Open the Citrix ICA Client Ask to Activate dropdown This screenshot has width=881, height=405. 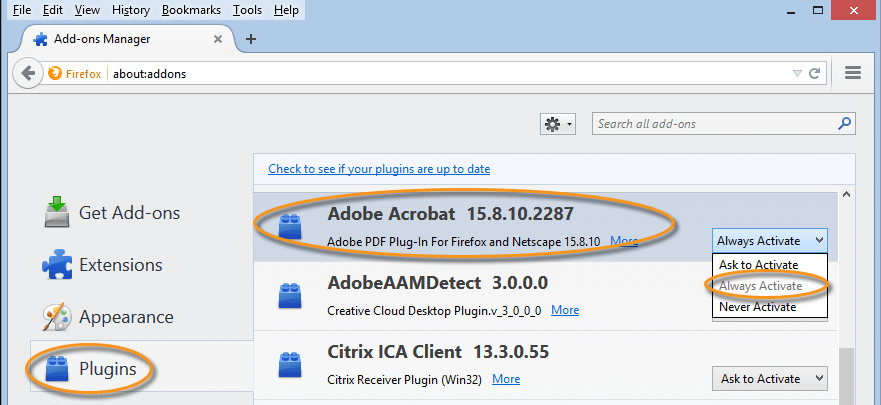pos(770,379)
